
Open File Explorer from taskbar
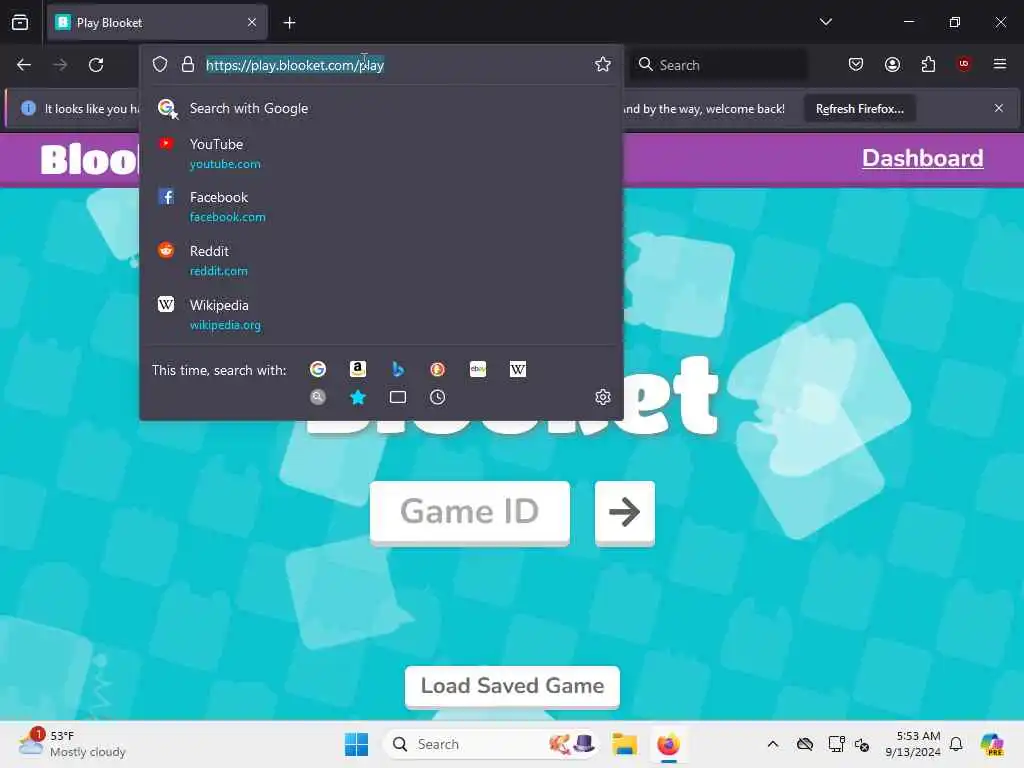pyautogui.click(x=624, y=744)
